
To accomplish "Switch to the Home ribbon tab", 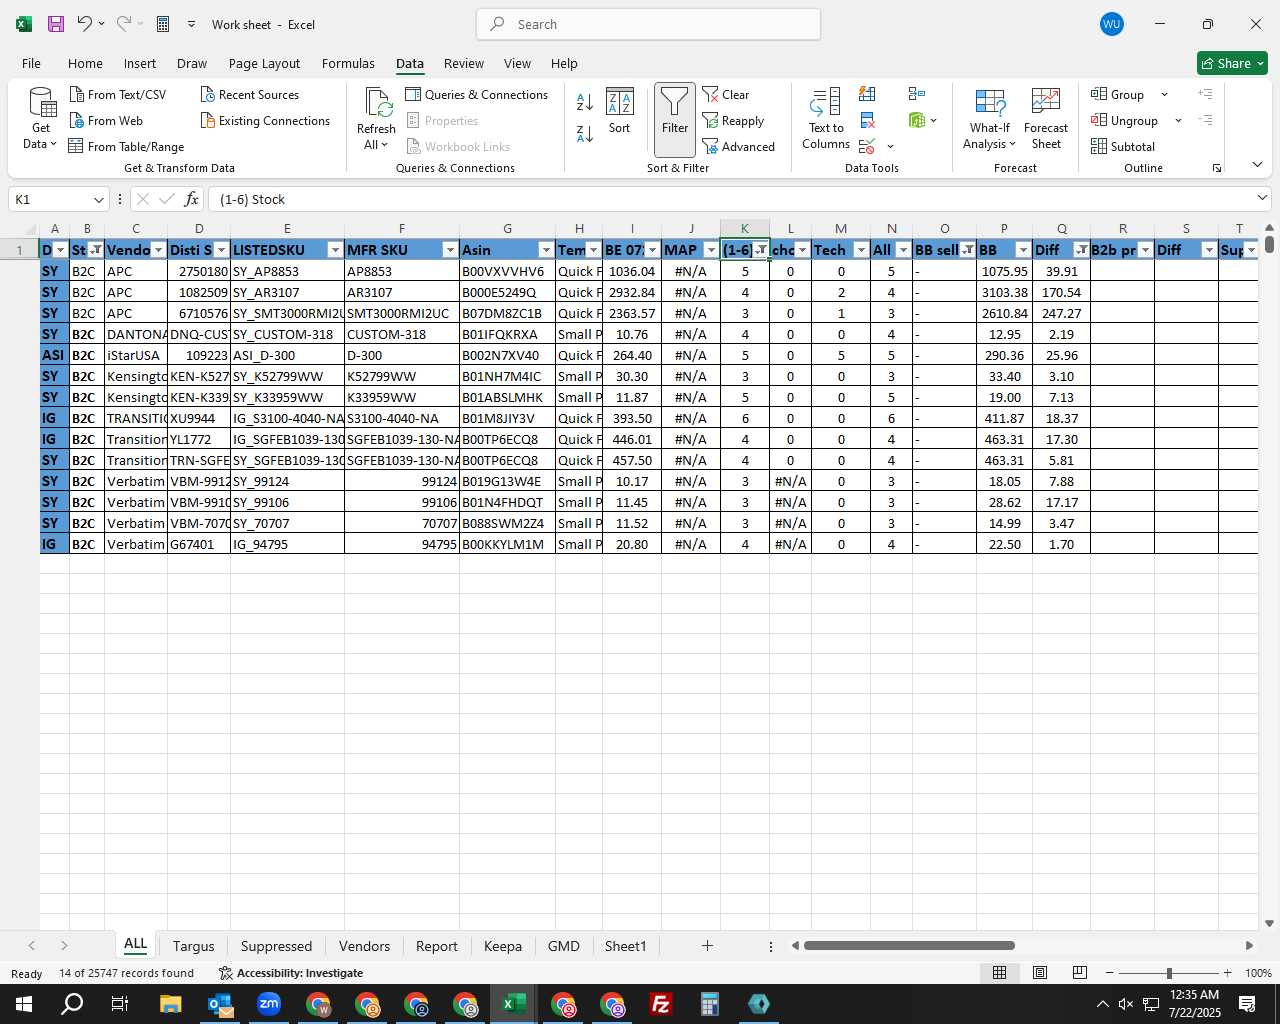I will click(x=85, y=63).
